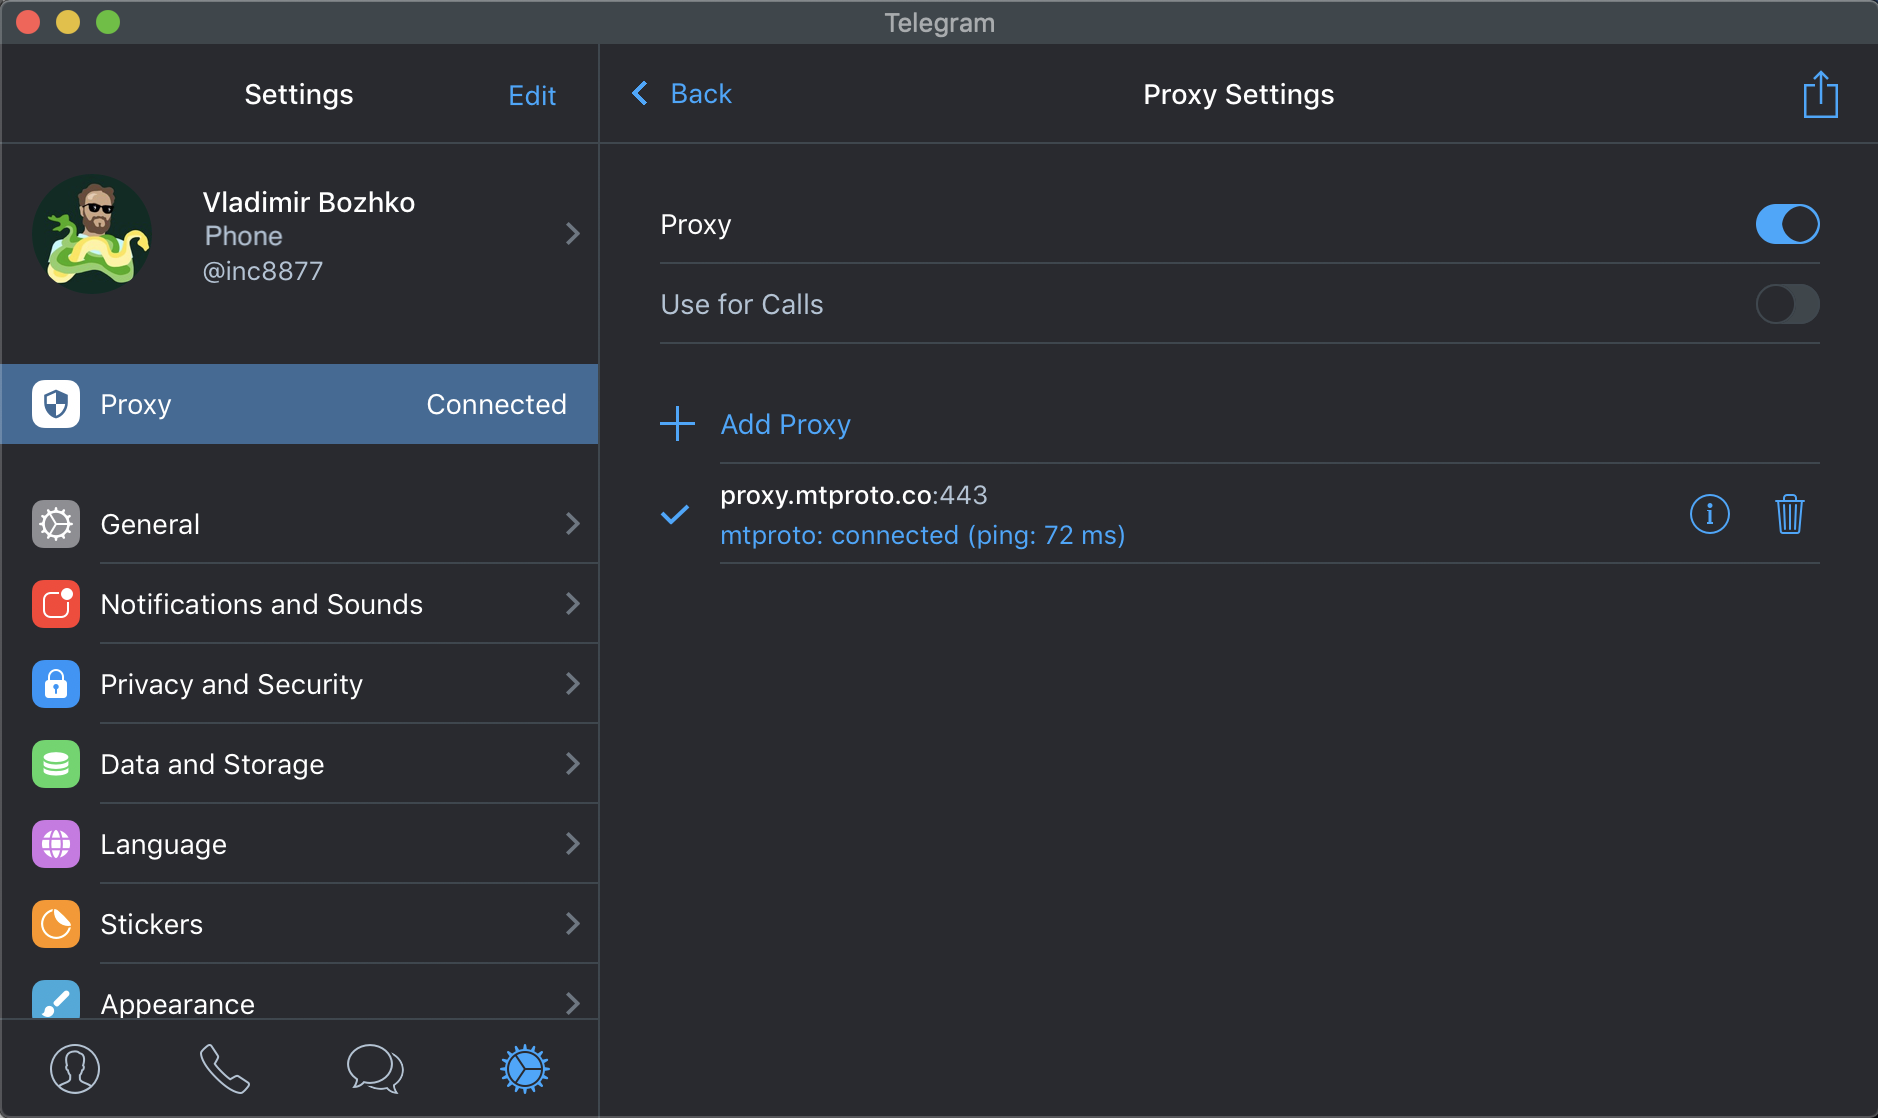Screen dimensions: 1878x1118
Task: Open proxy info for proxy.mtproto.co
Action: (x=1709, y=514)
